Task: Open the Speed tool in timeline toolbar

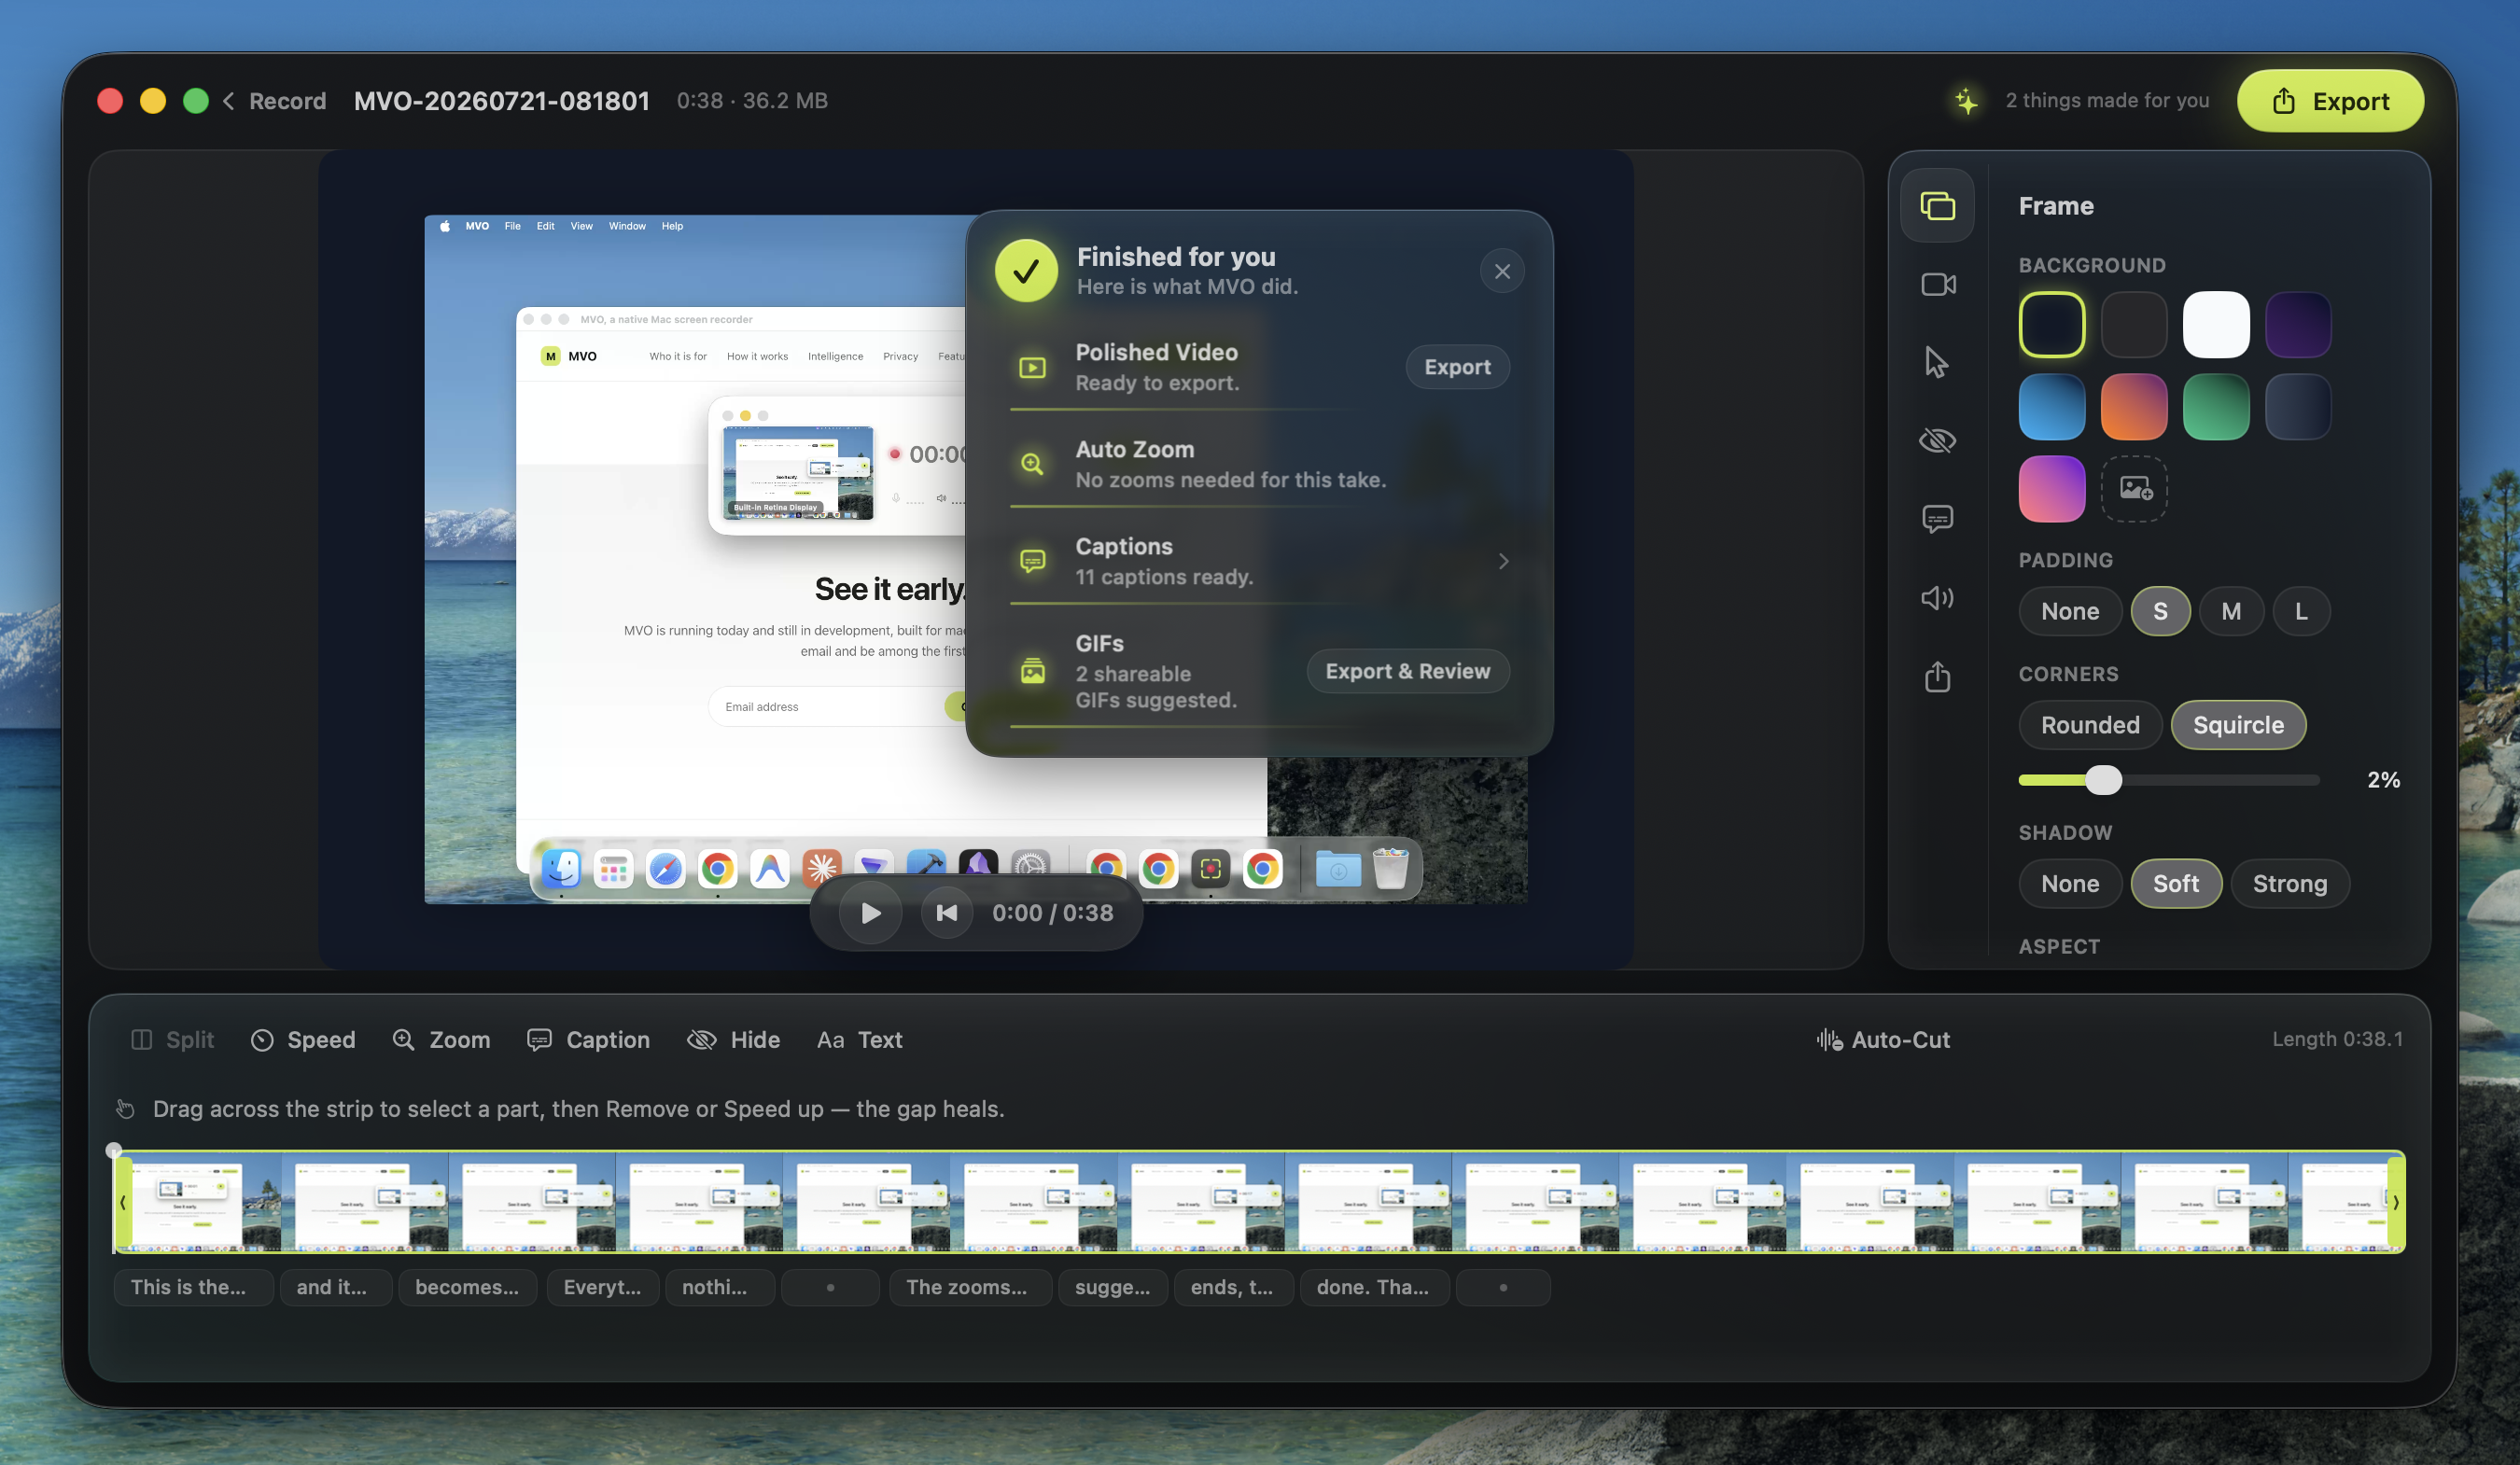Action: [x=303, y=1040]
